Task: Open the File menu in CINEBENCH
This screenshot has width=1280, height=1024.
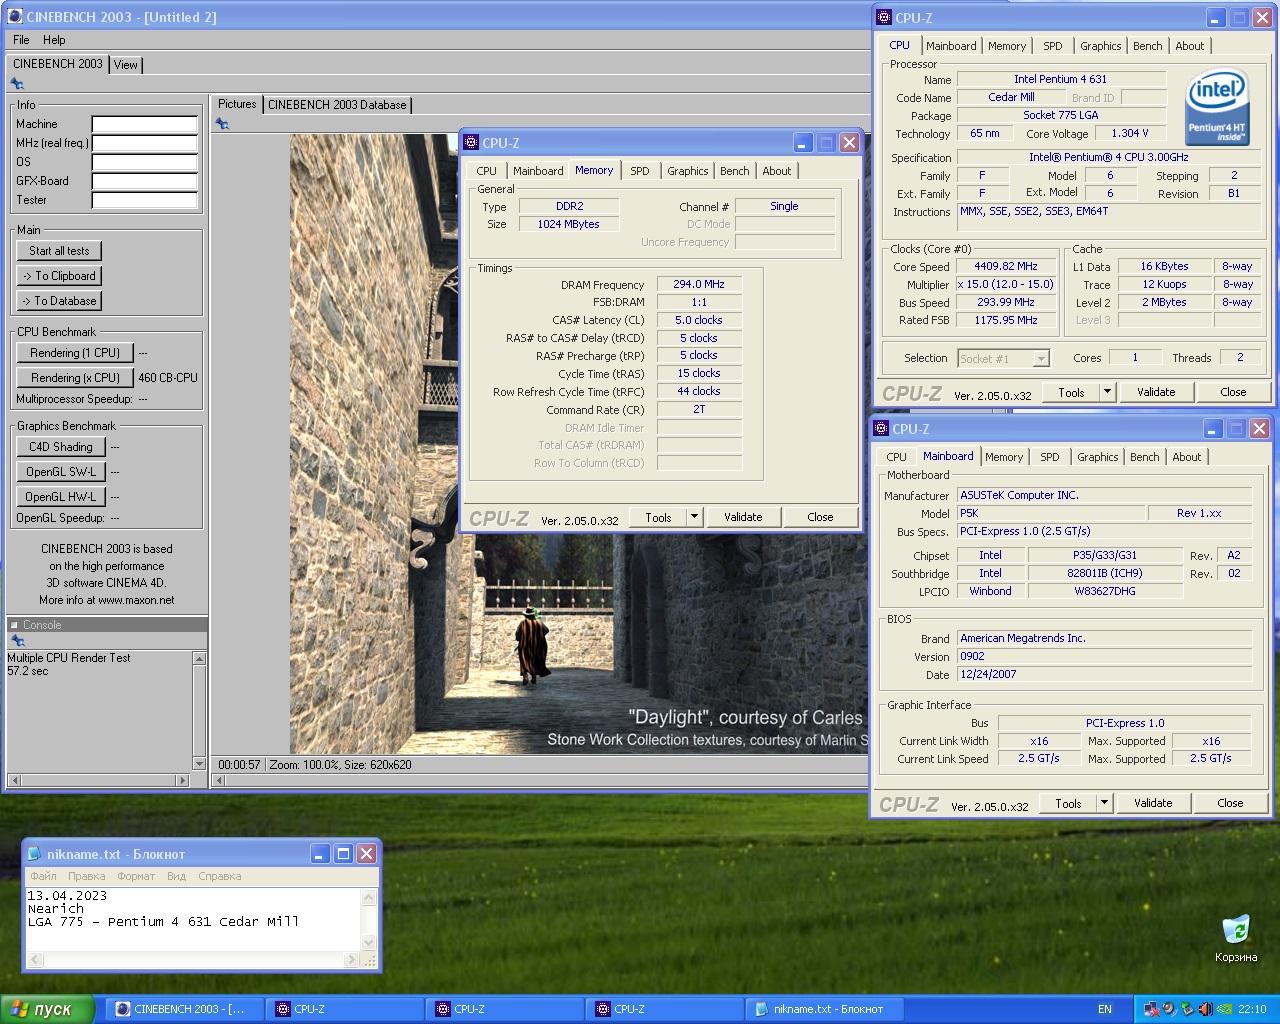Action: [21, 40]
